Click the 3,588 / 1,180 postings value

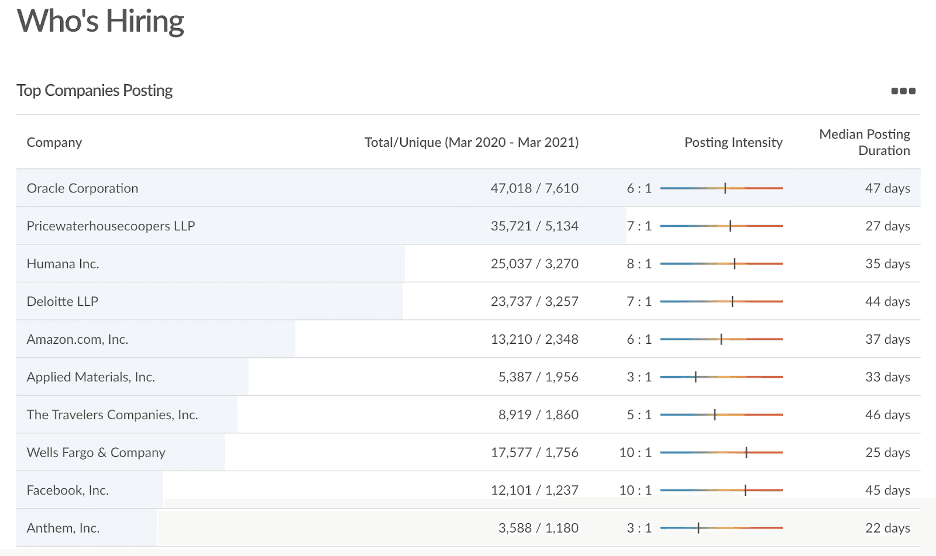point(538,528)
